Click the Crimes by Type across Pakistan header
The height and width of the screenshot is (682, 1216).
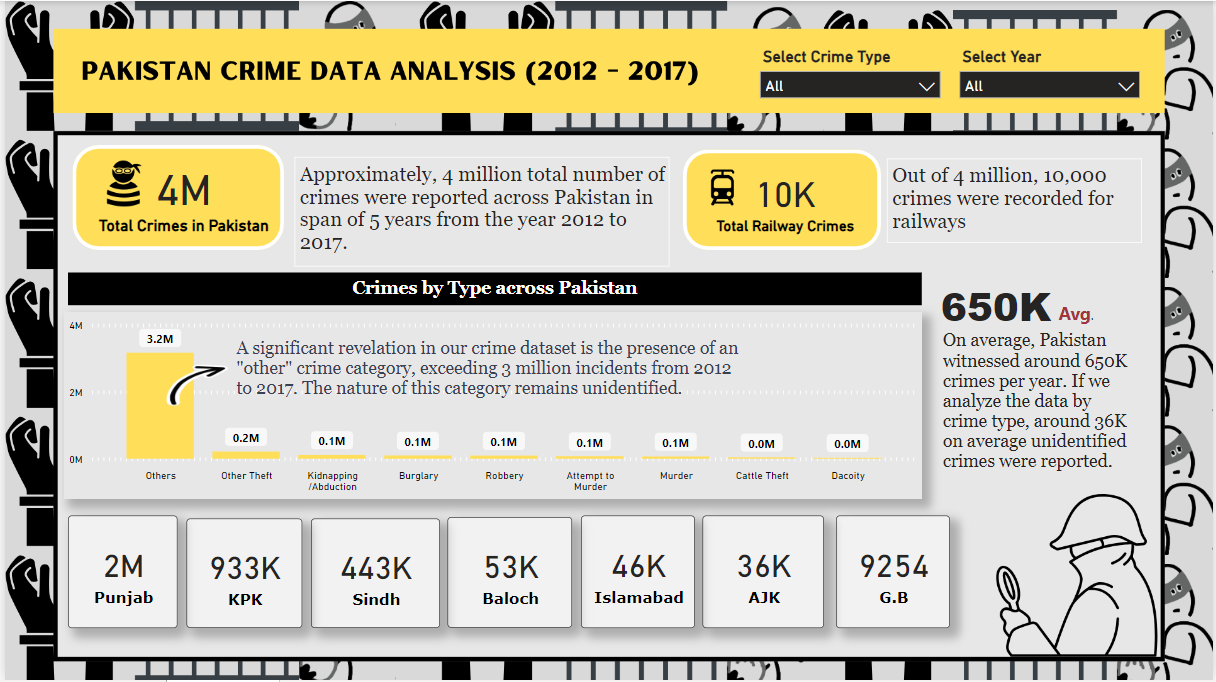494,288
